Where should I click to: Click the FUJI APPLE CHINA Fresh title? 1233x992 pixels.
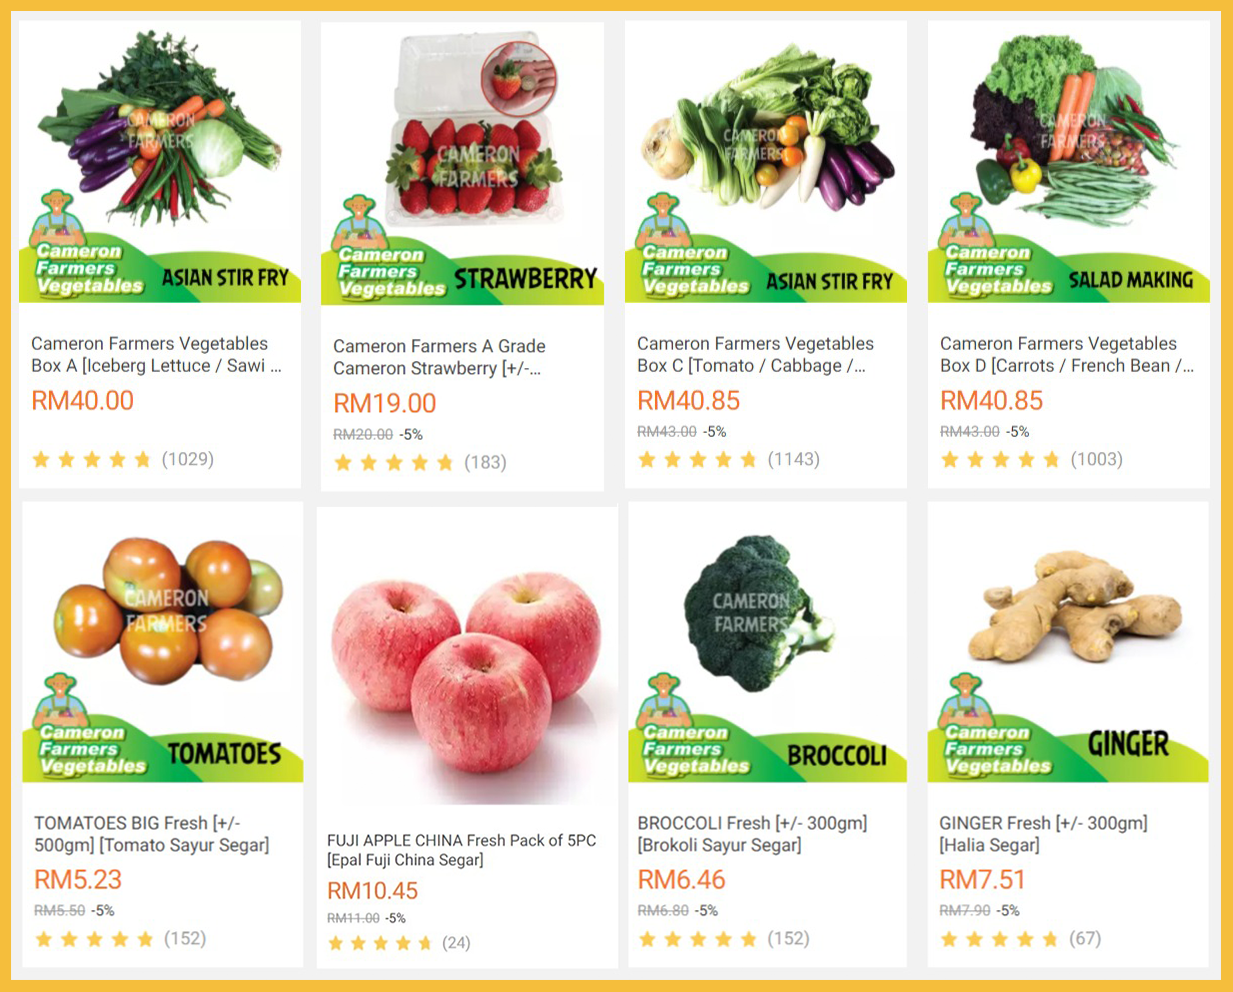[462, 850]
